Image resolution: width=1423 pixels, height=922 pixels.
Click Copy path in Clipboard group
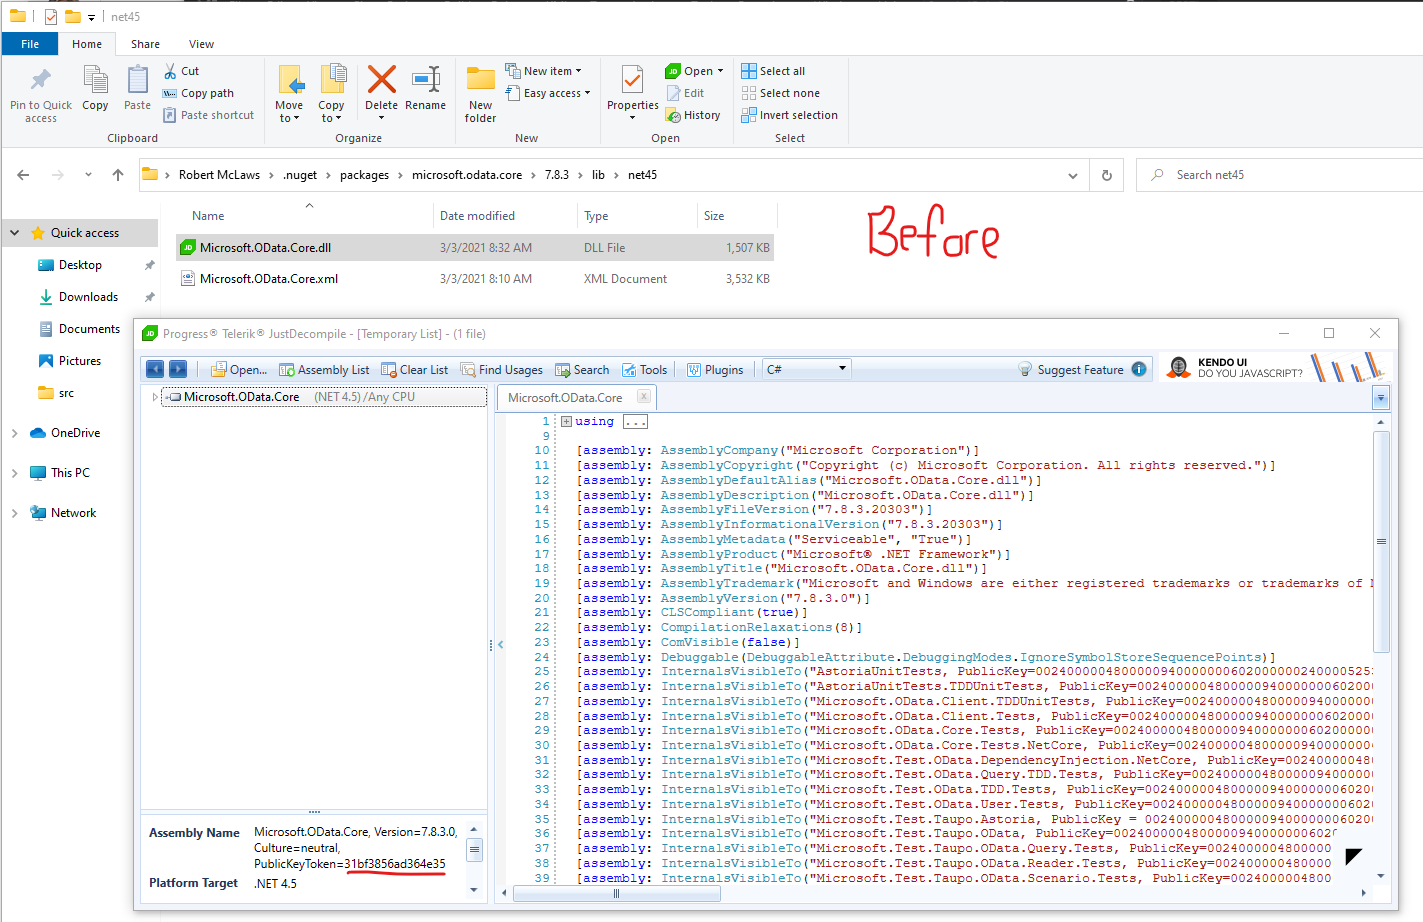[198, 93]
